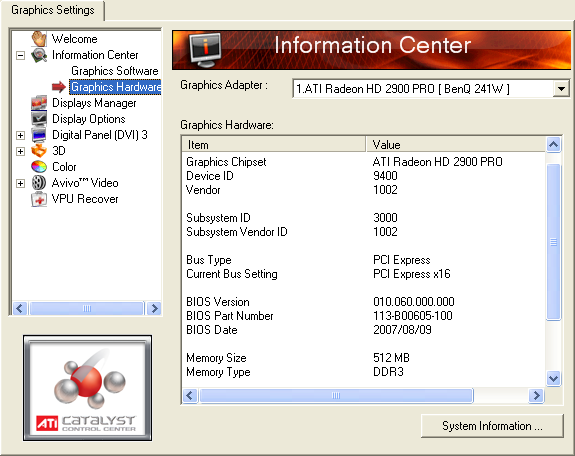Open the VPU Recover page
The image size is (575, 456).
(85, 199)
